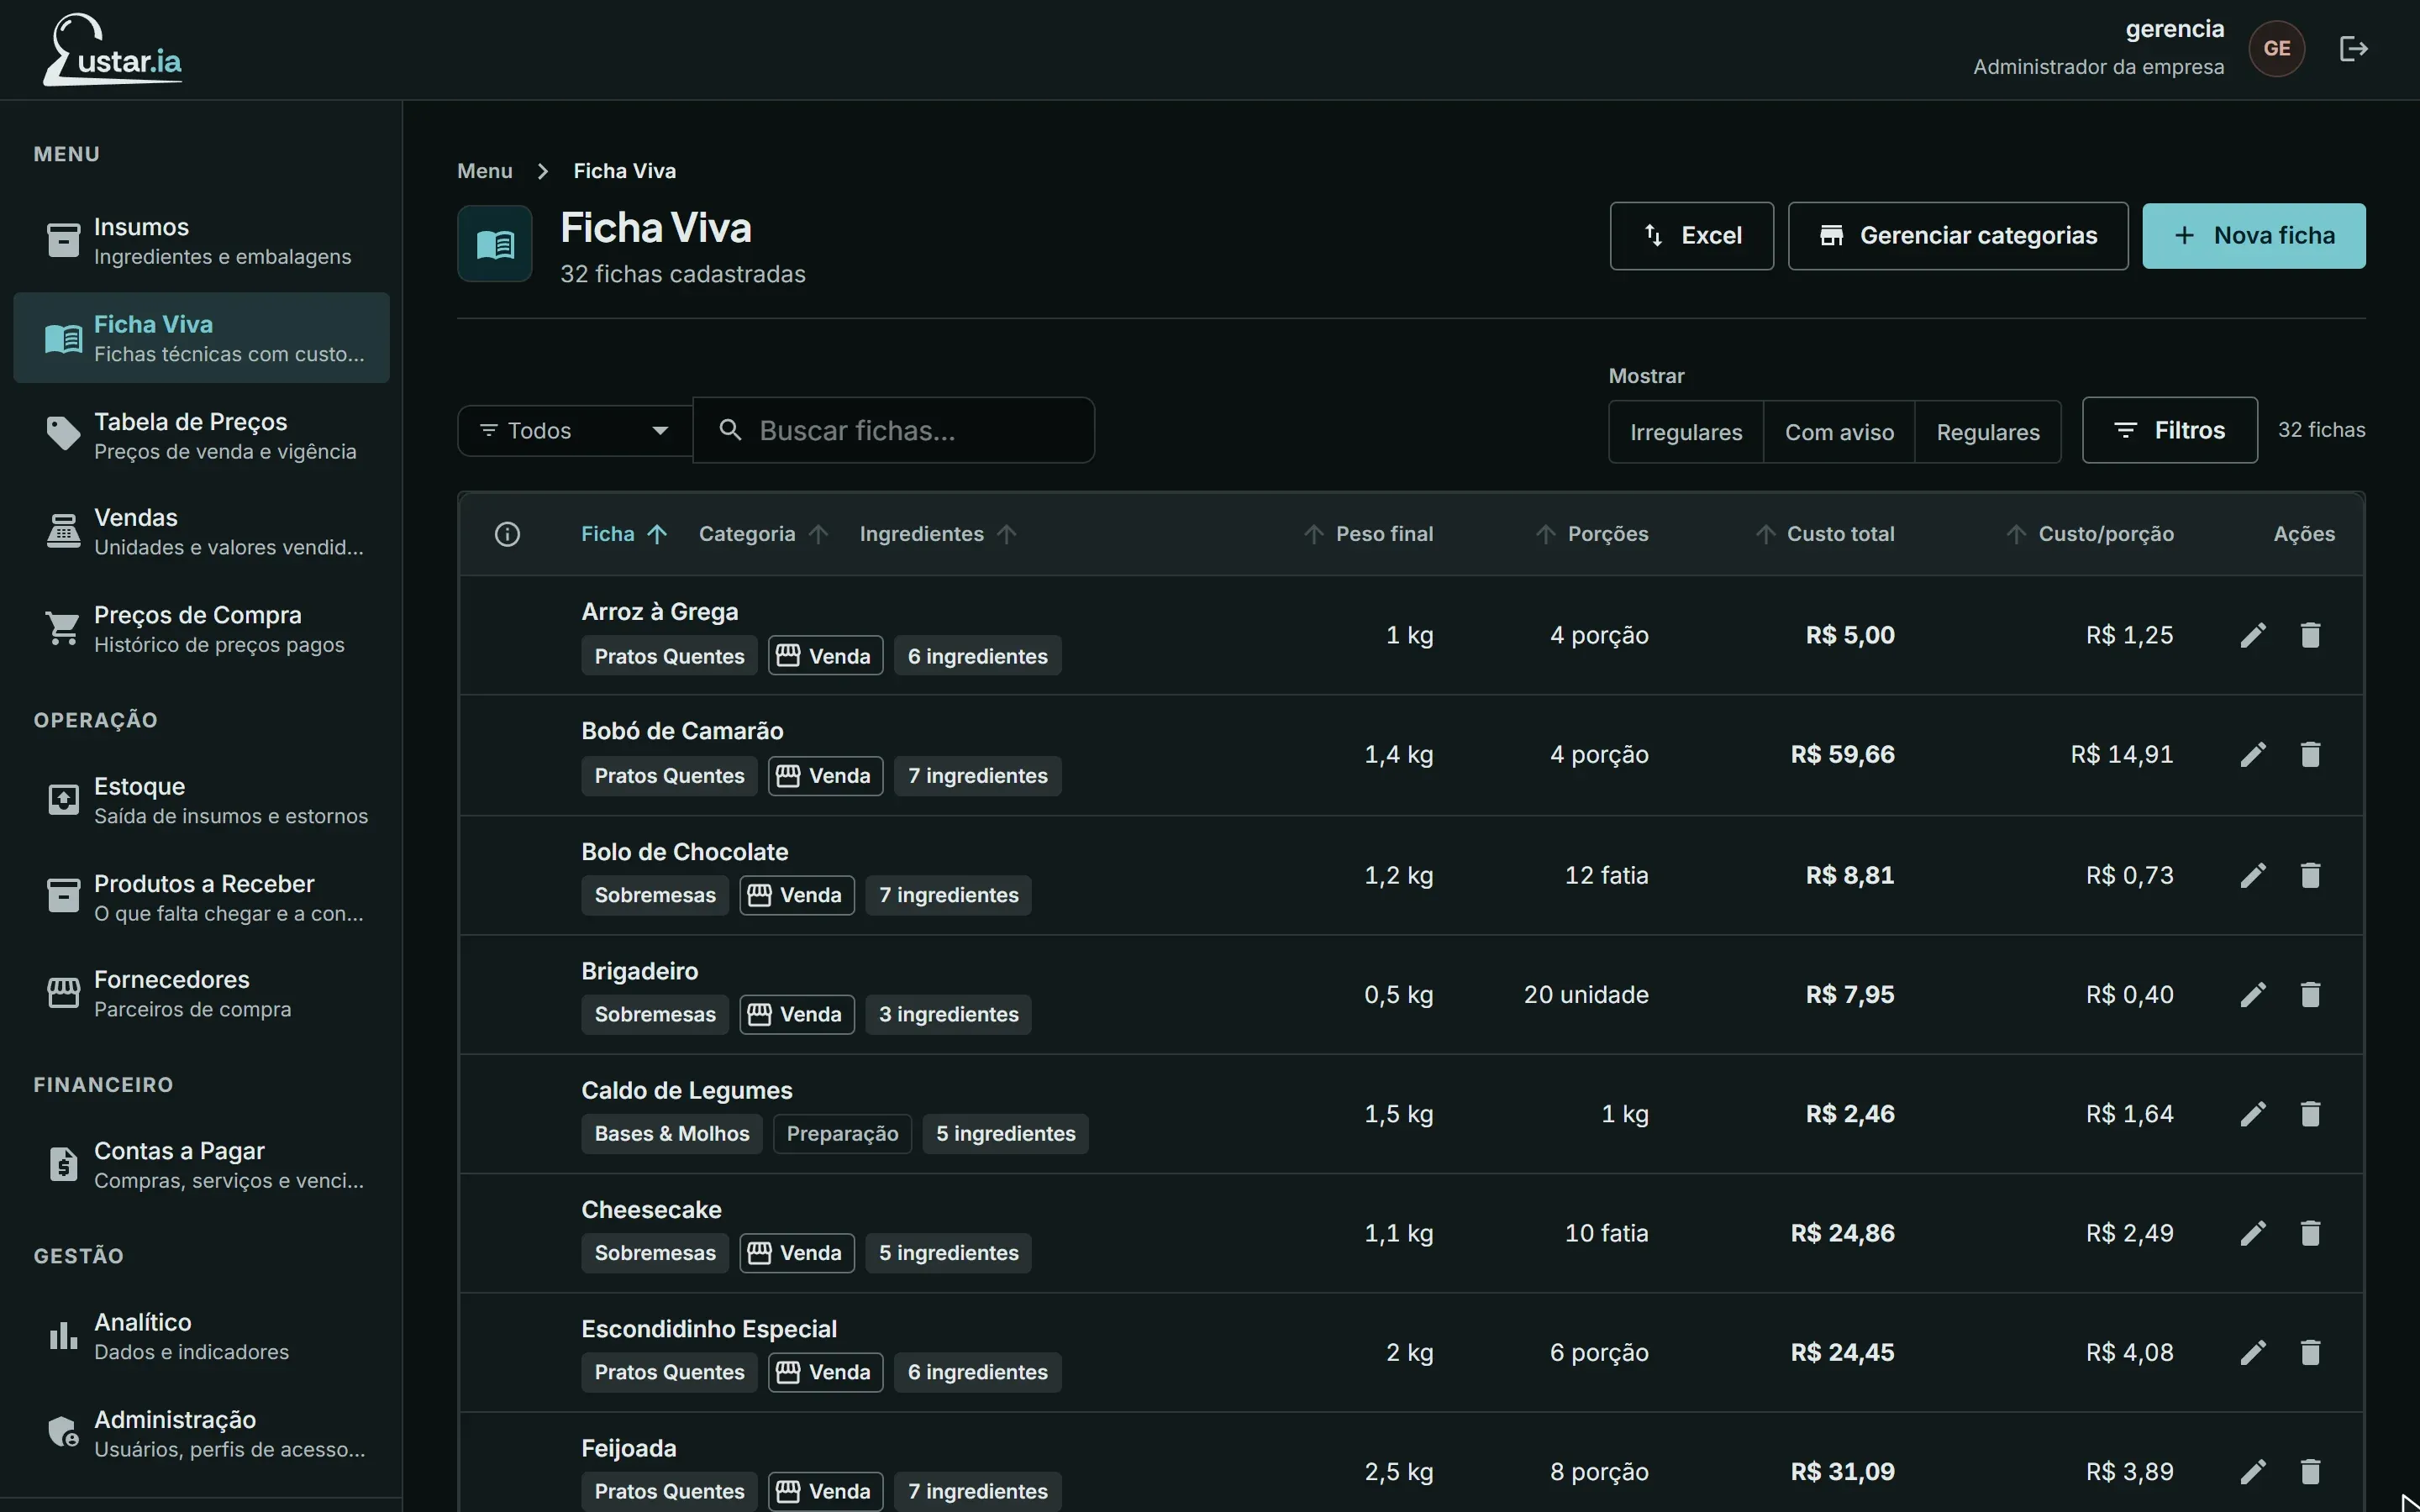Go to Vendas in the sidebar
The image size is (2420, 1512).
201,531
